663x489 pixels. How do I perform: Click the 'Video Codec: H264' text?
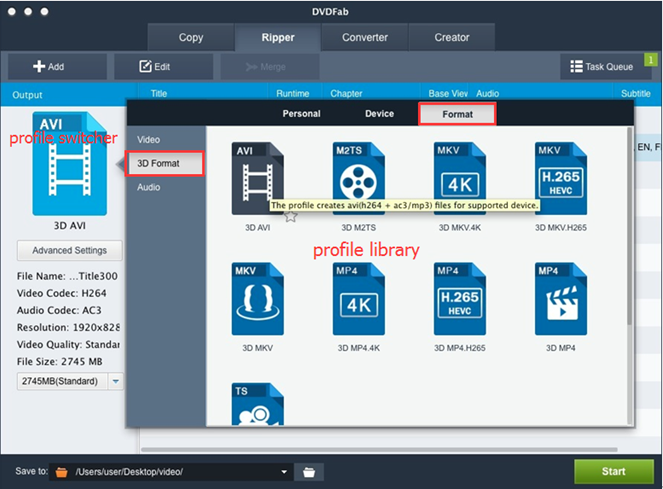[62, 293]
